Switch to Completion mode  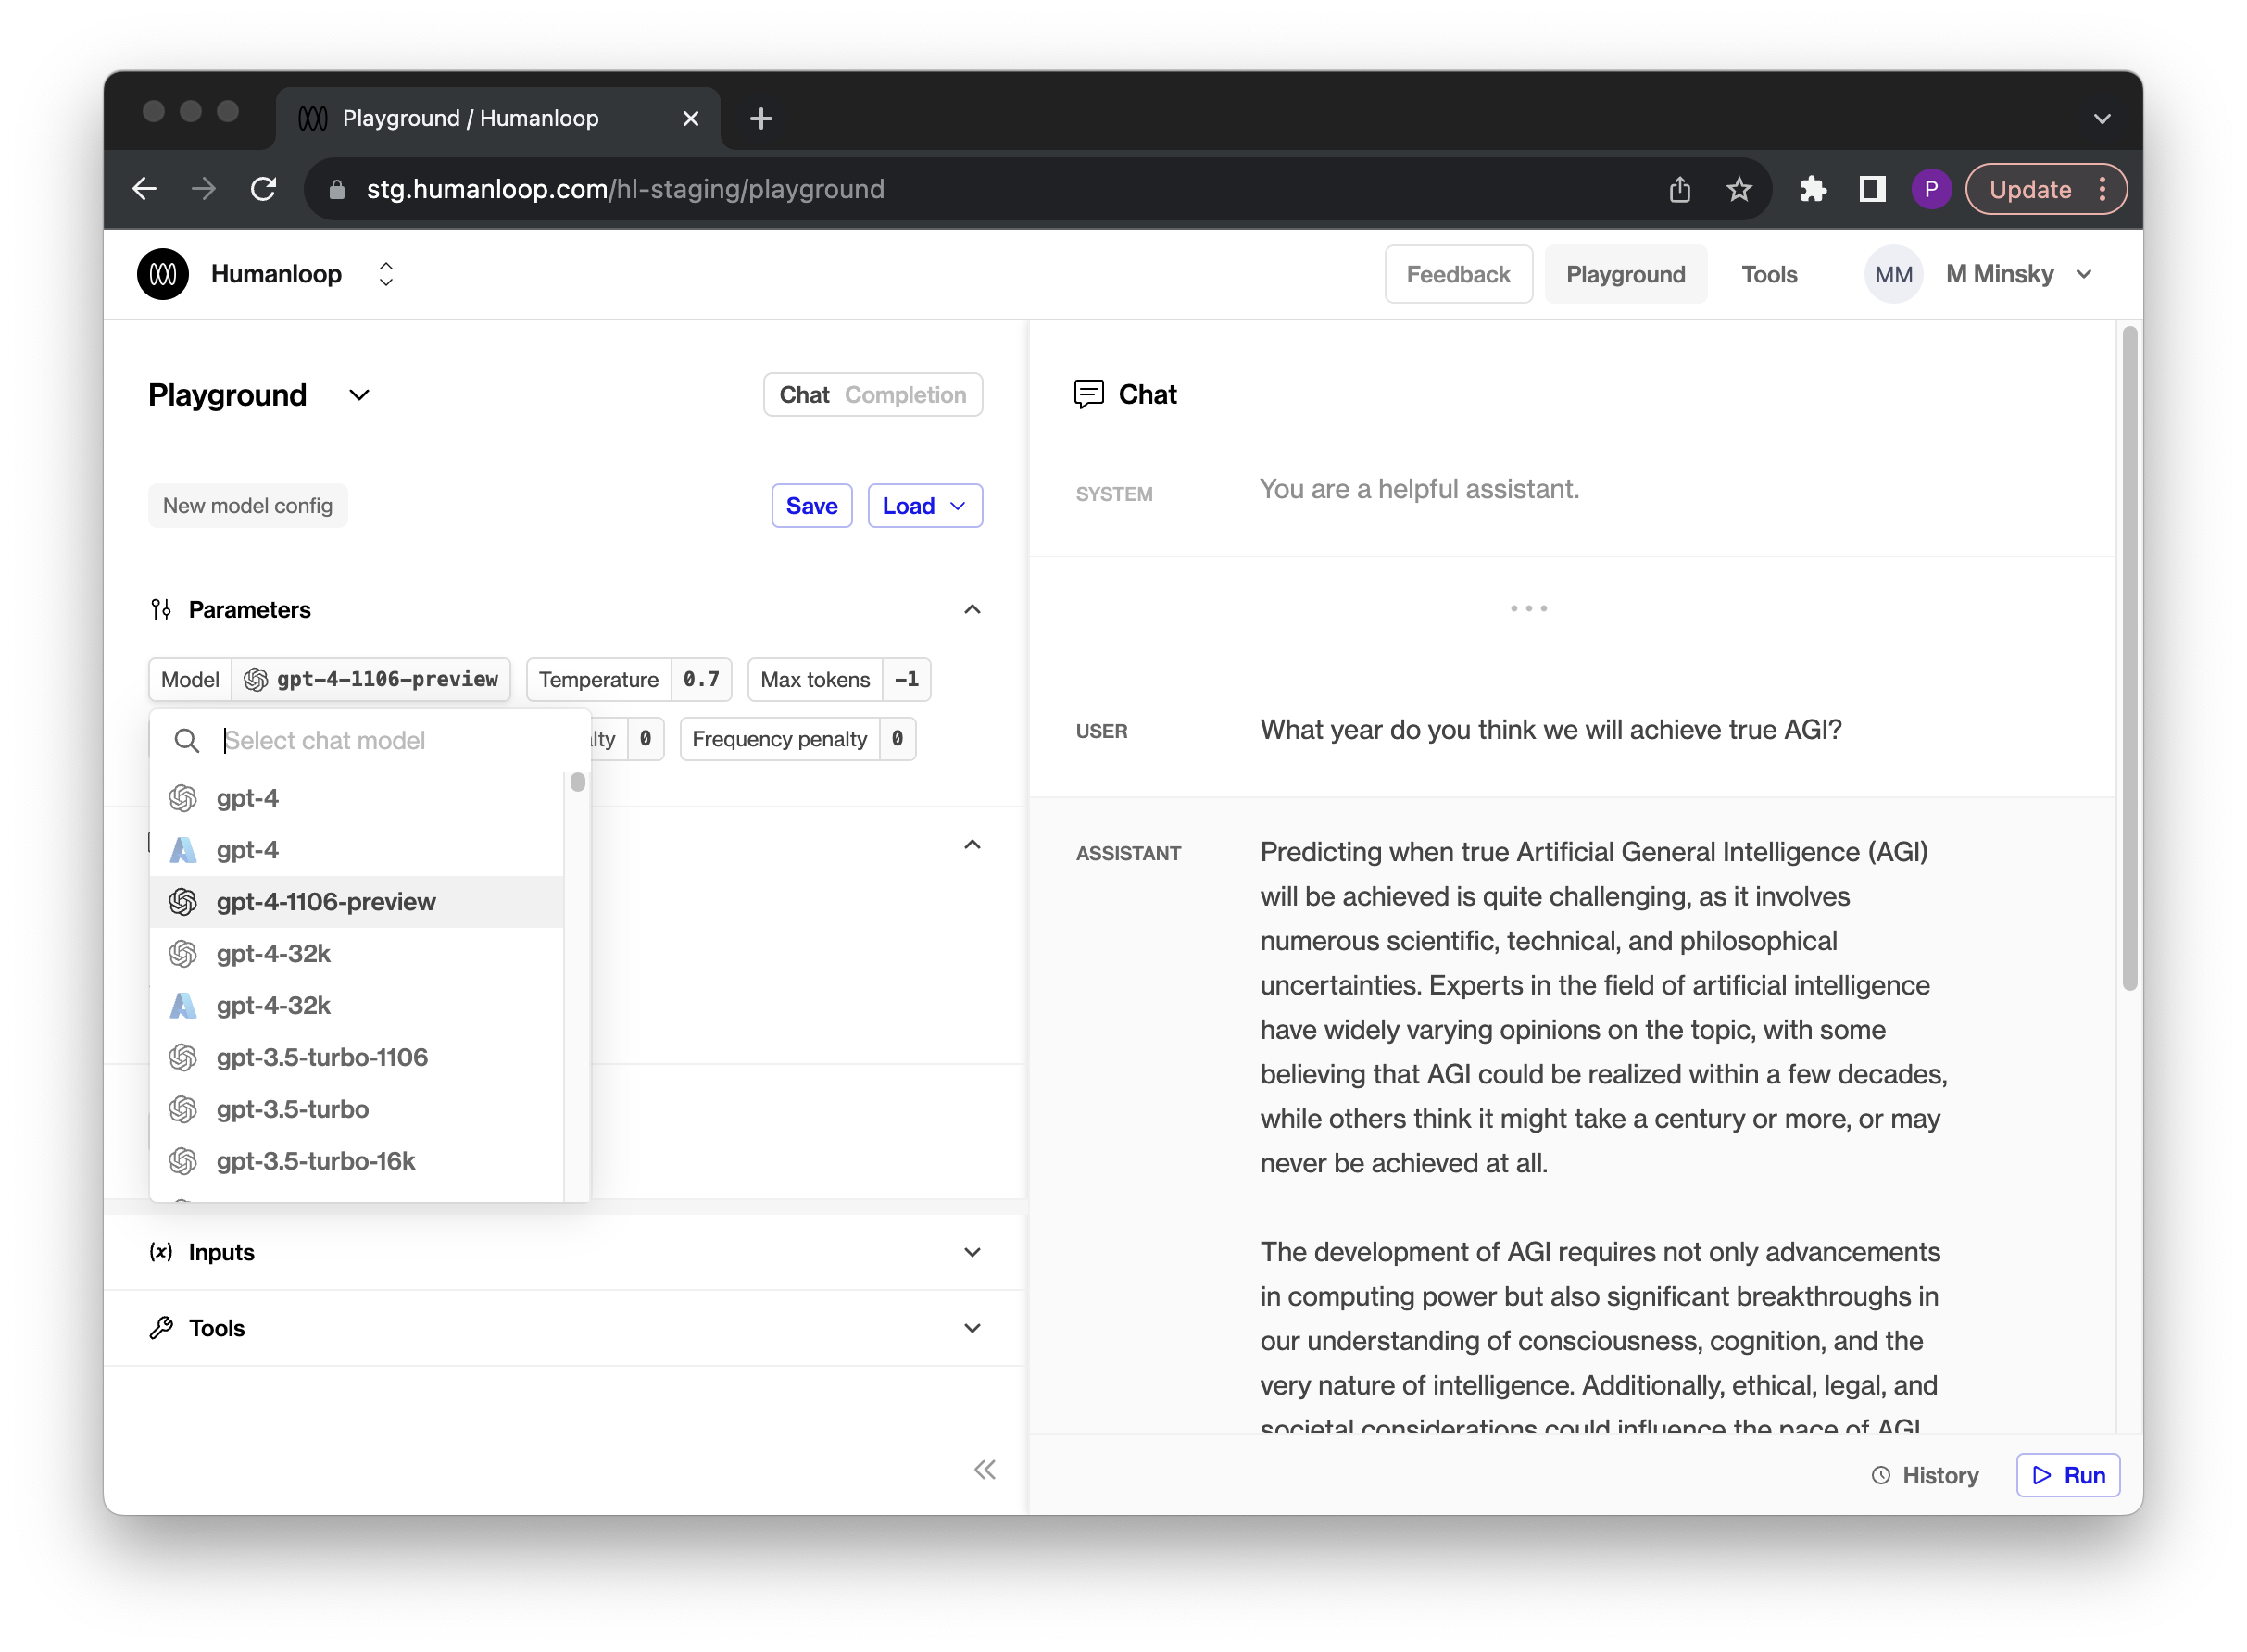click(x=905, y=395)
